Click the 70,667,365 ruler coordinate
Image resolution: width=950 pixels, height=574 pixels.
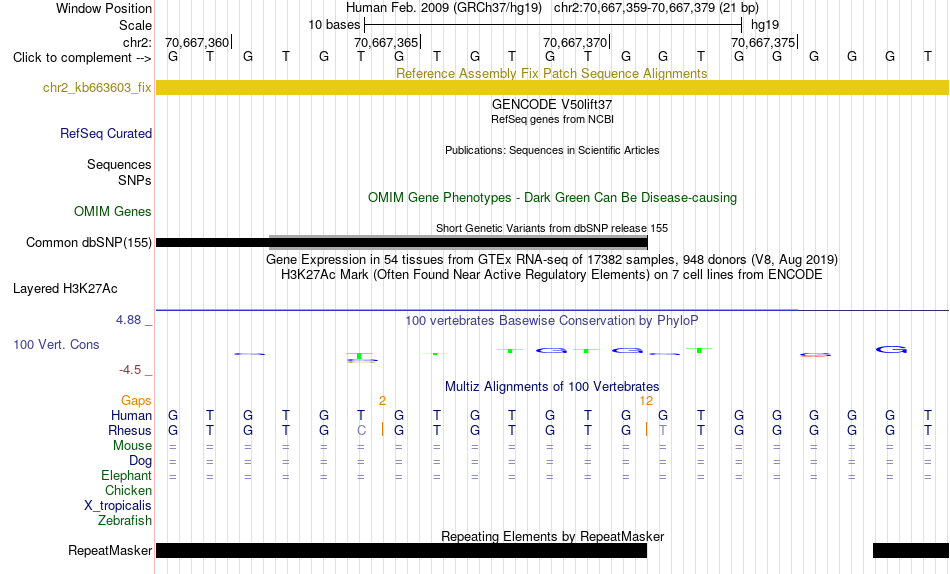coord(387,42)
